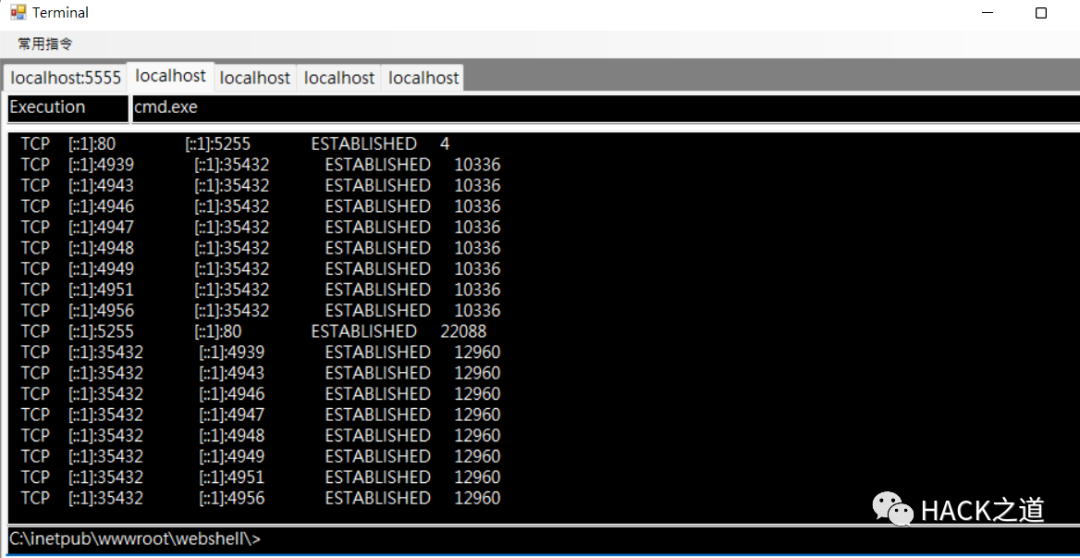This screenshot has height=558, width=1080.
Task: Minimize the Terminal window
Action: 988,13
